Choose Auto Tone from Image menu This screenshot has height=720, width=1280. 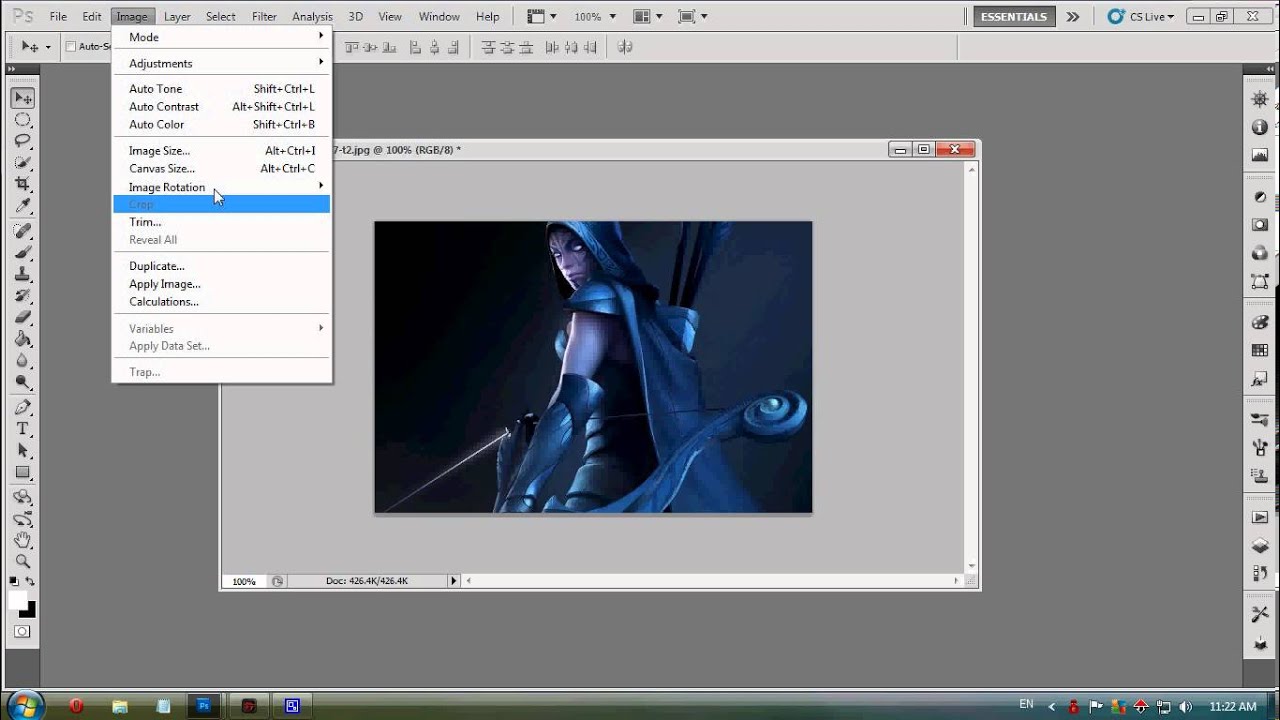click(221, 89)
